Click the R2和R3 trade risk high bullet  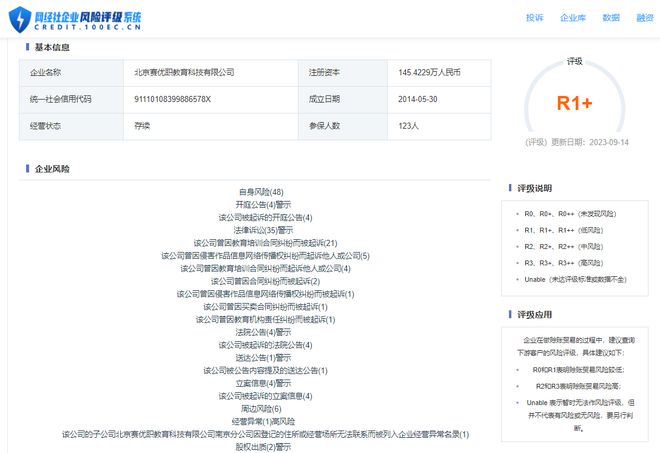click(578, 386)
